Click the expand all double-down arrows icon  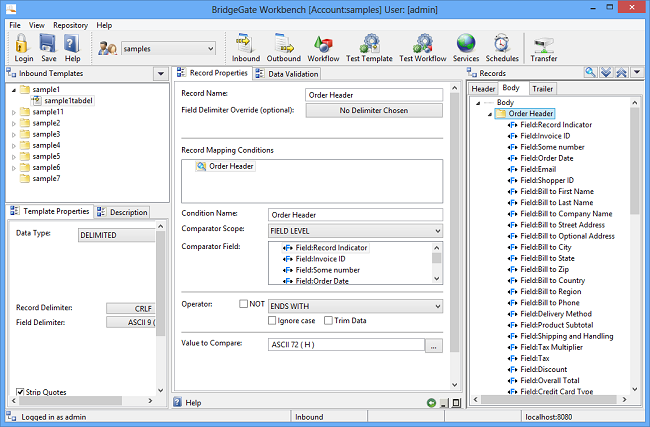point(606,73)
